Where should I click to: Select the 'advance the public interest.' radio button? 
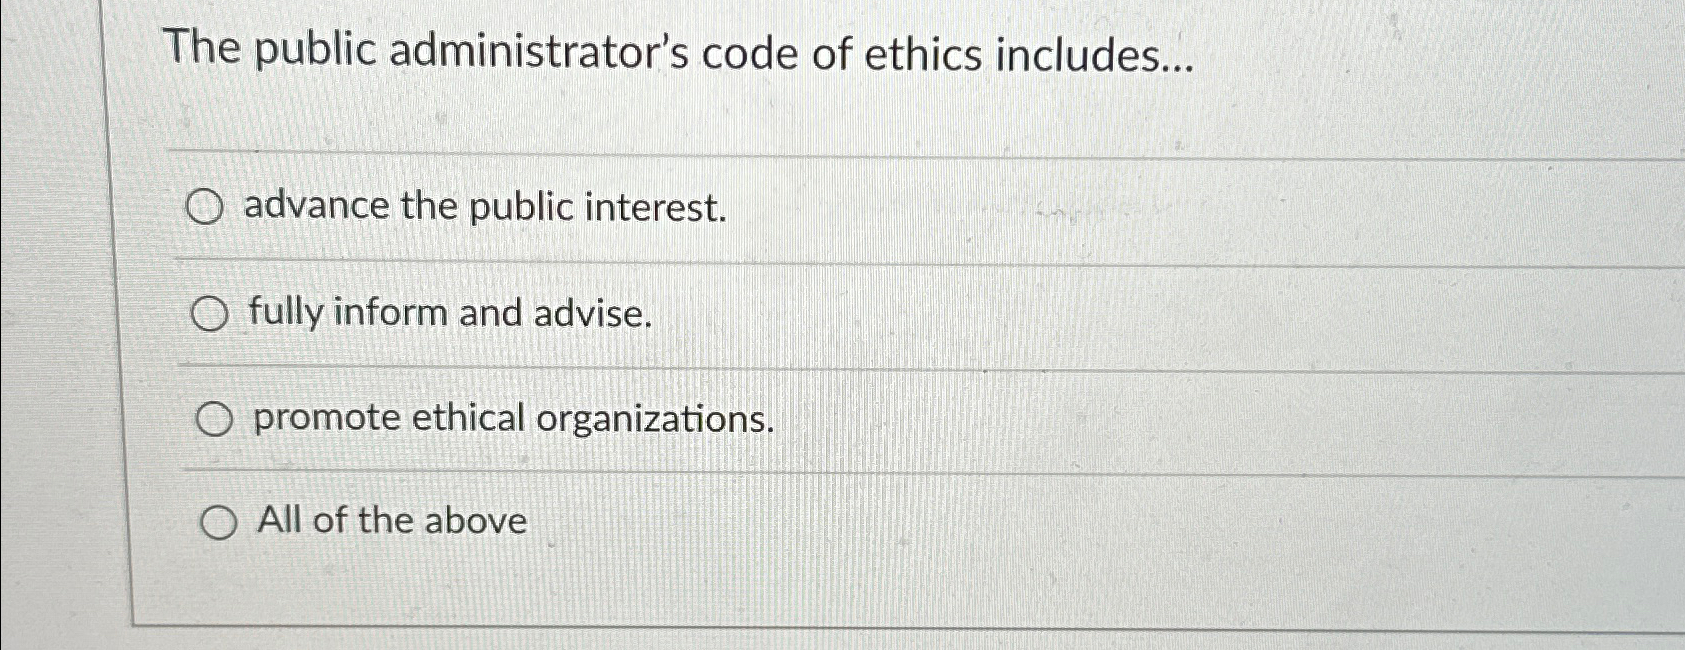pos(207,207)
